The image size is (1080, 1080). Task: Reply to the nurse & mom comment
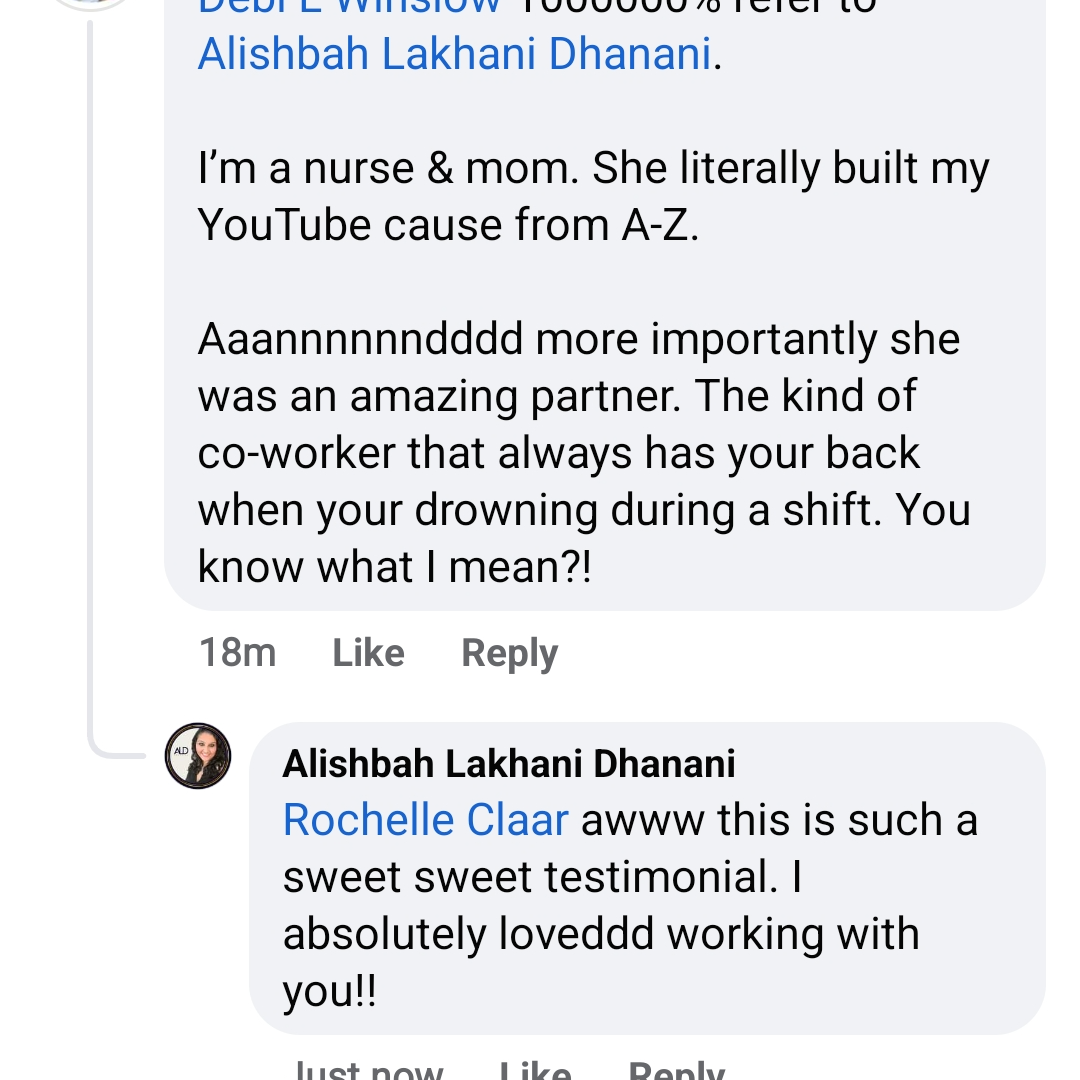click(x=509, y=653)
